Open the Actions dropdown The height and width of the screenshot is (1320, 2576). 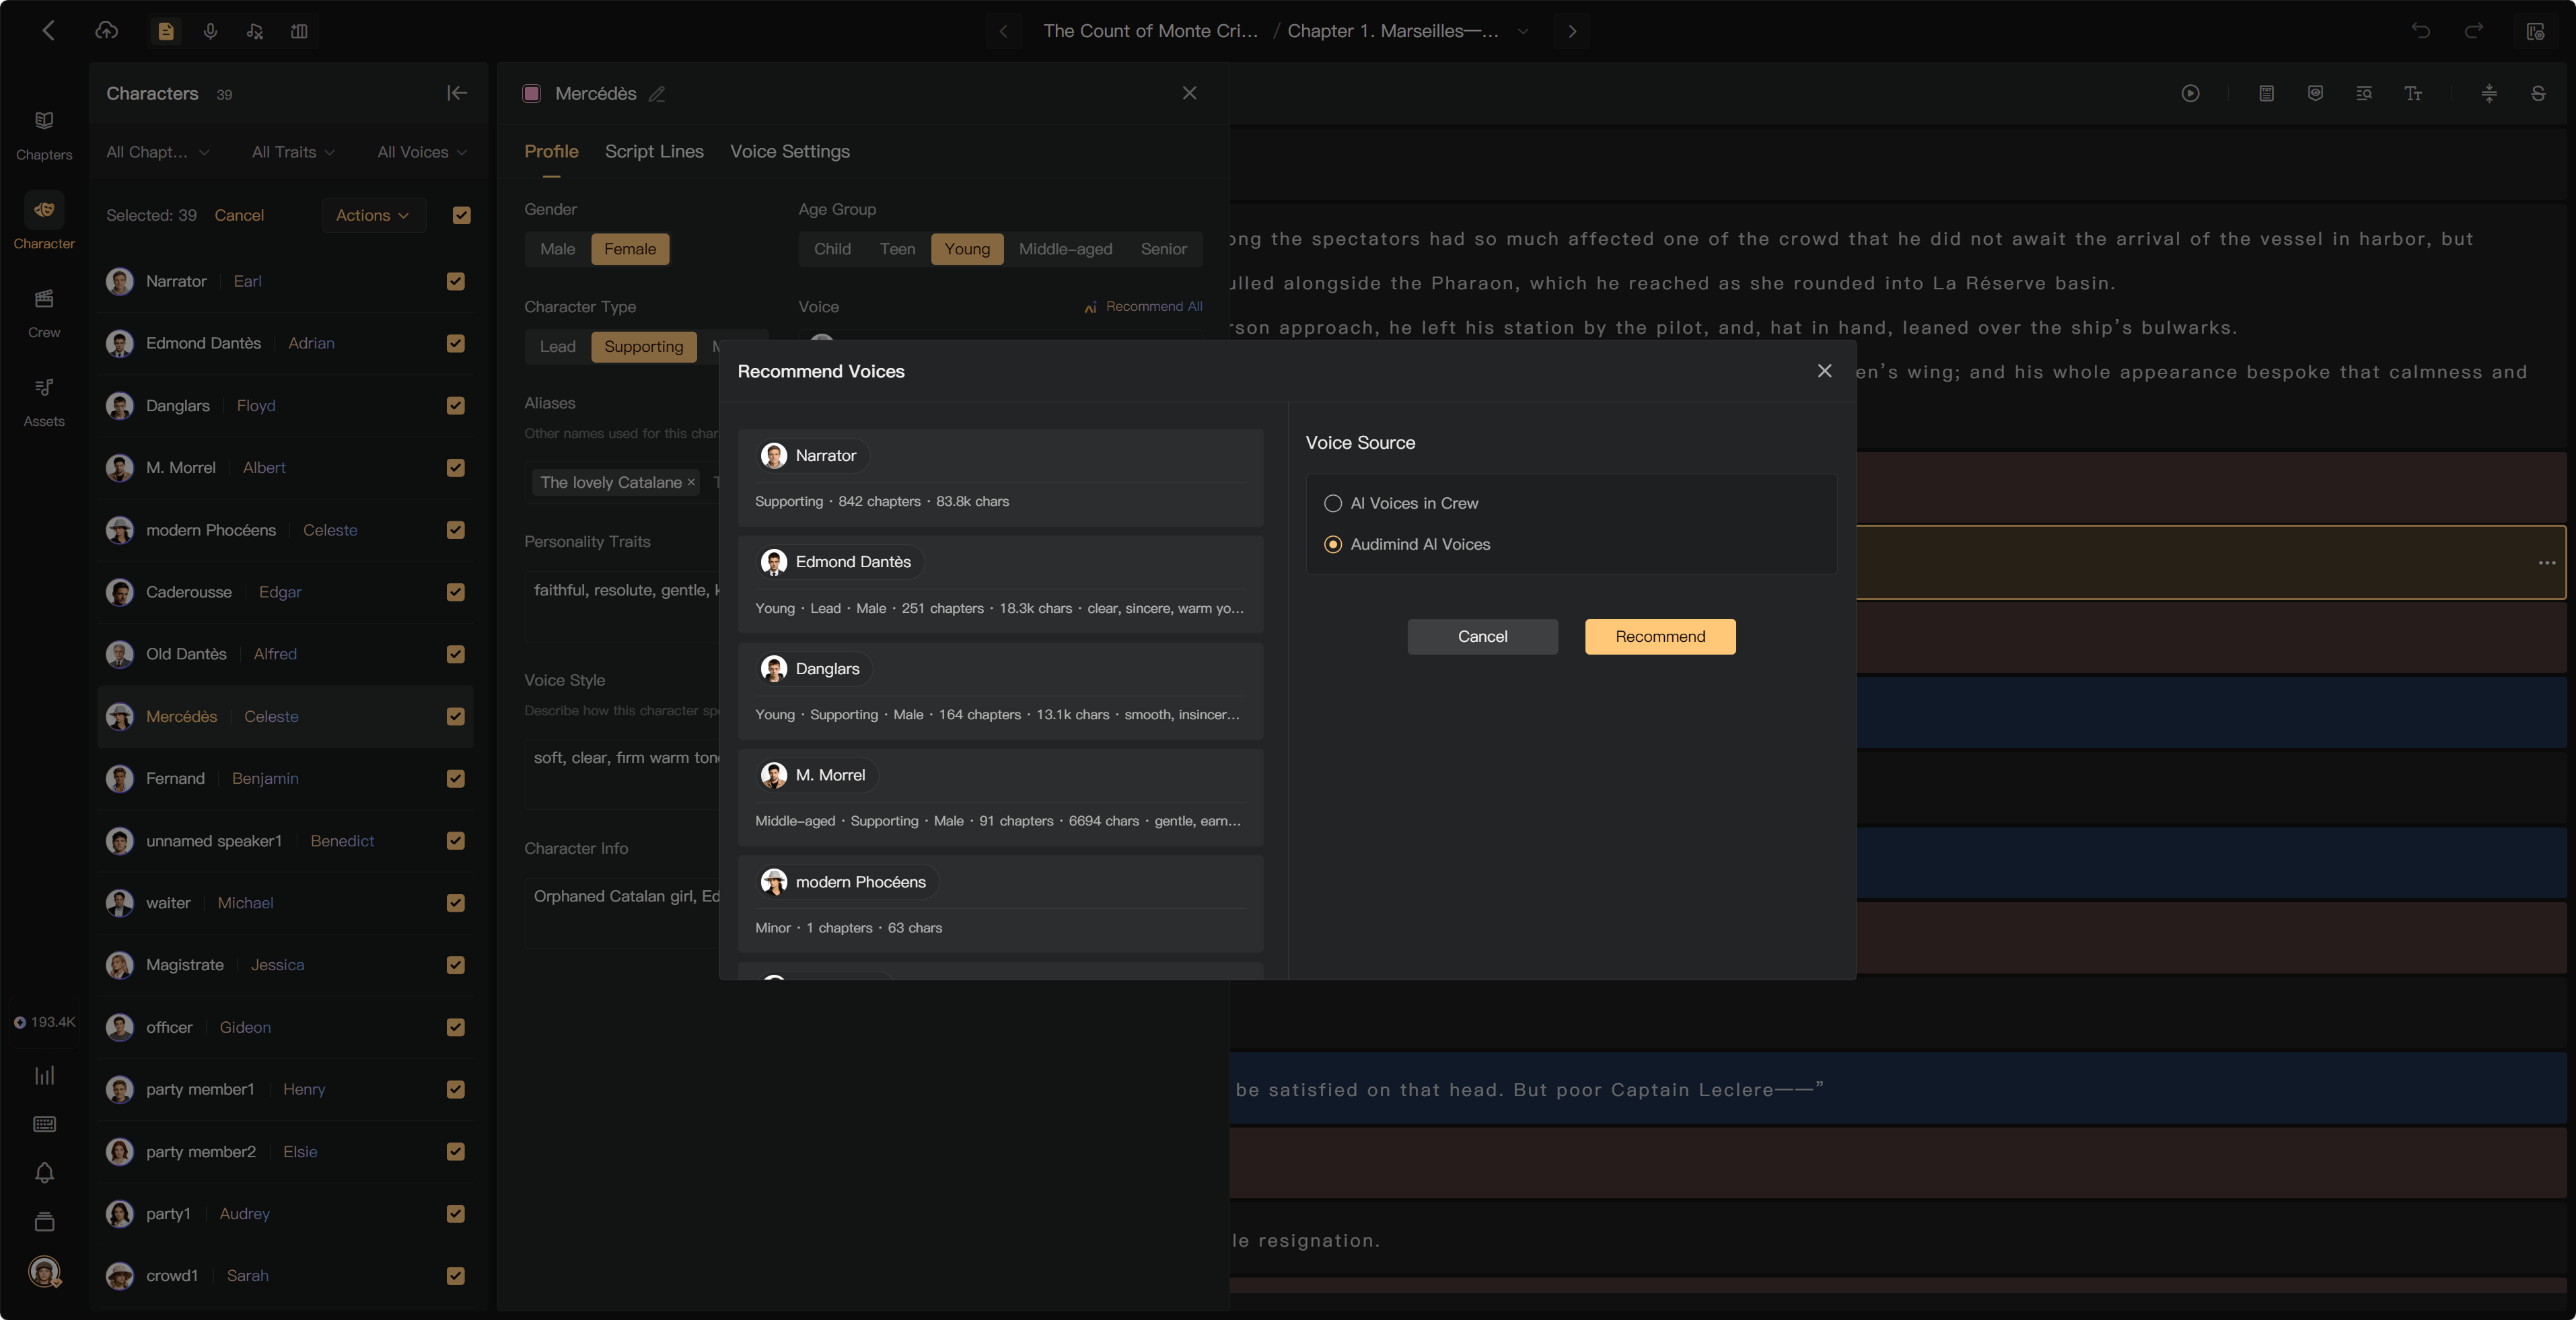tap(373, 215)
